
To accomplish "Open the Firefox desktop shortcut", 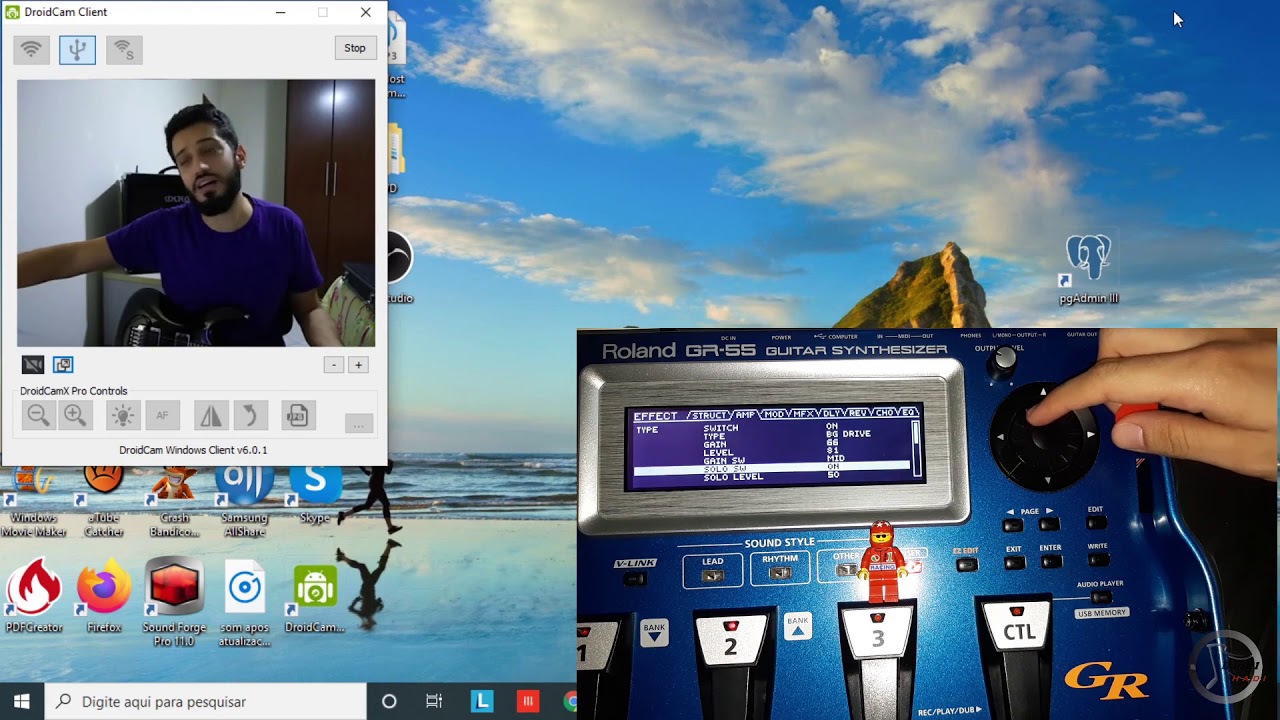I will (104, 595).
